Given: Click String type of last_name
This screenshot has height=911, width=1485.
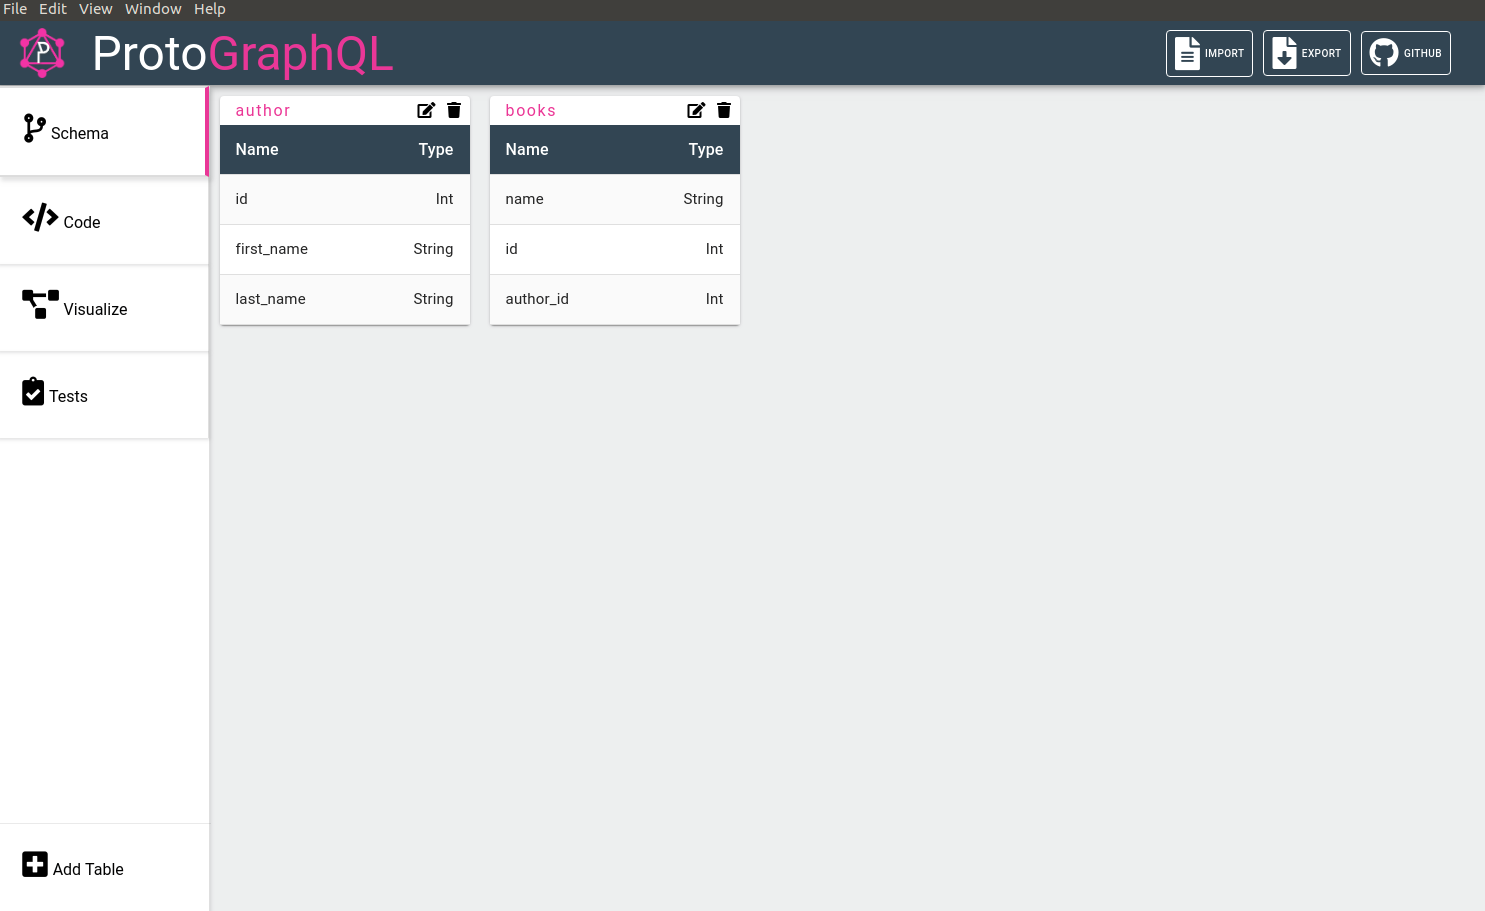Looking at the screenshot, I should pos(433,299).
